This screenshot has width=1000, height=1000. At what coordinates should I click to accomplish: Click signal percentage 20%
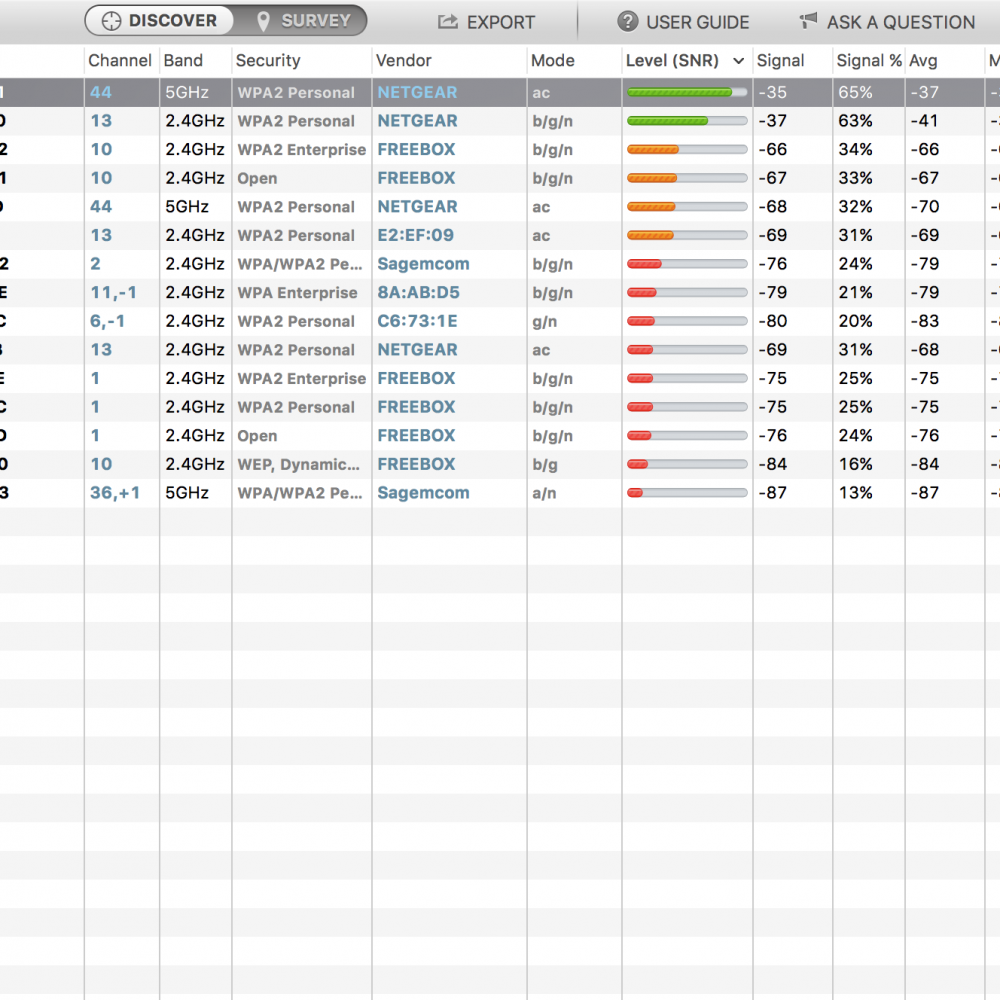click(855, 321)
